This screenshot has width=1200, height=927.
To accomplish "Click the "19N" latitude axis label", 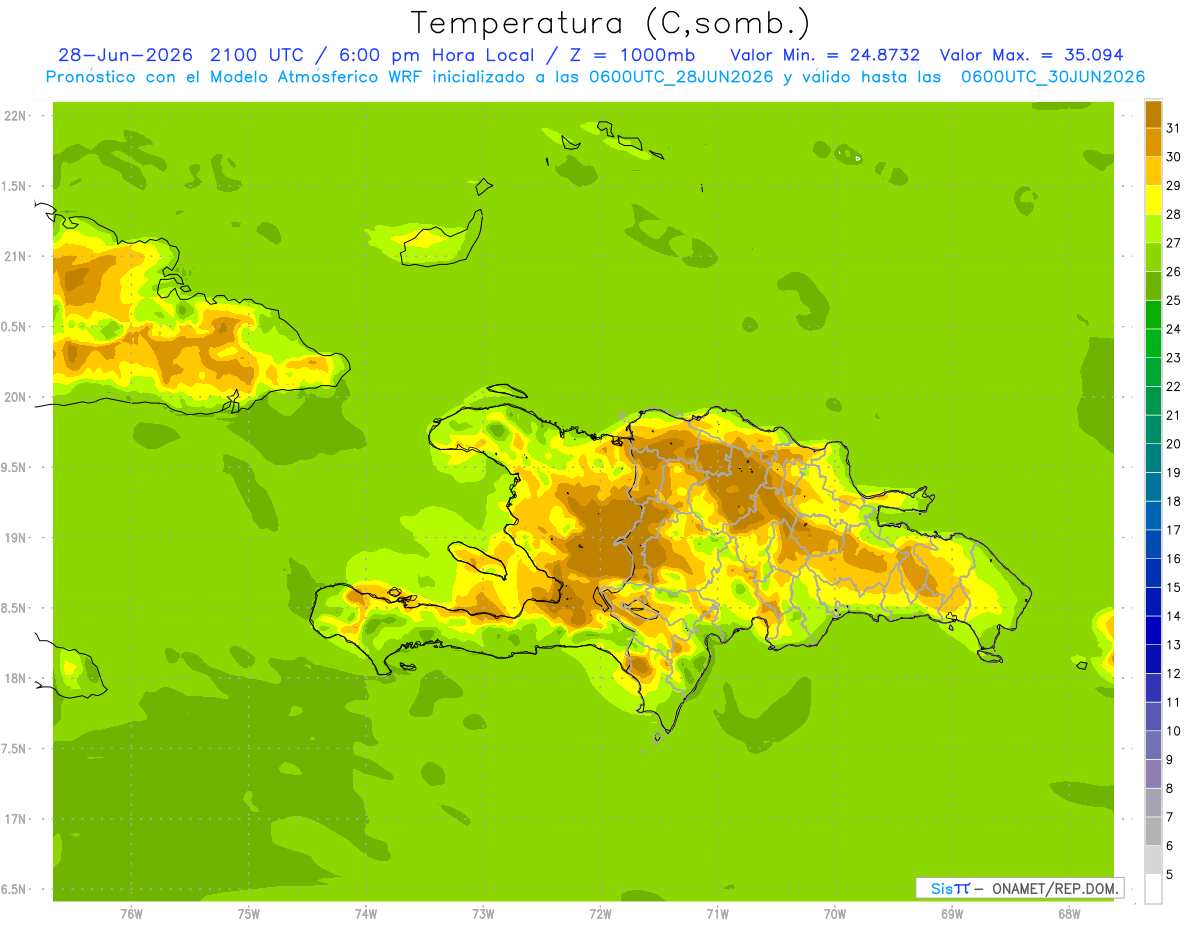I will click(15, 537).
